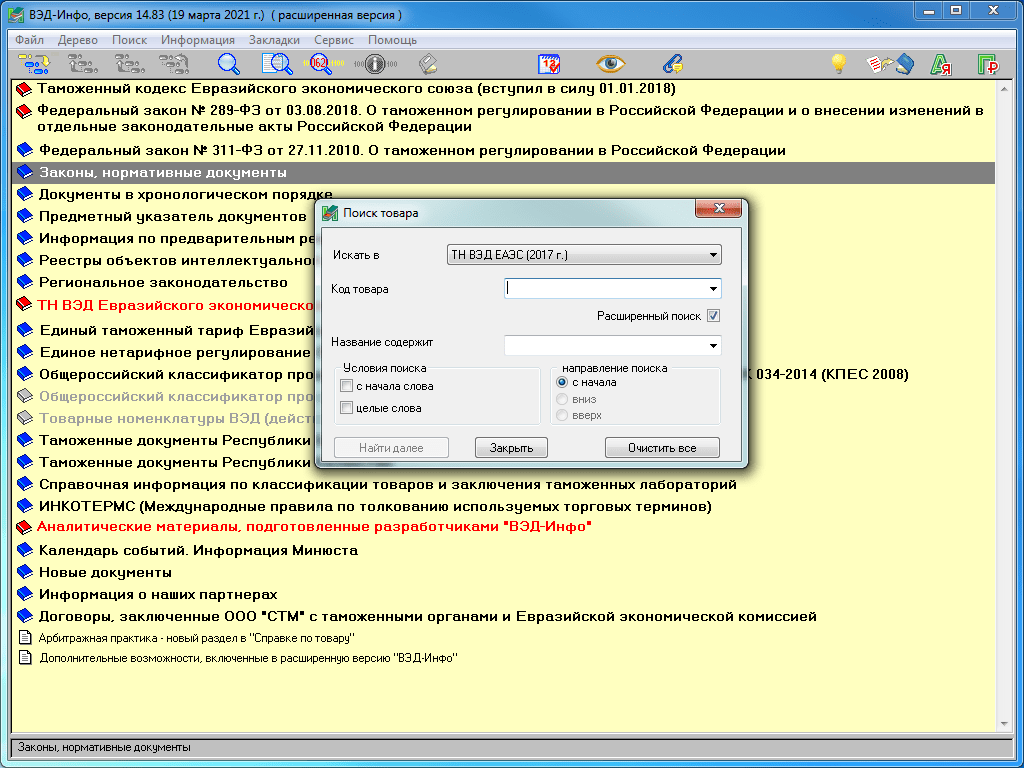Open the 'Закладки' menu

274,40
